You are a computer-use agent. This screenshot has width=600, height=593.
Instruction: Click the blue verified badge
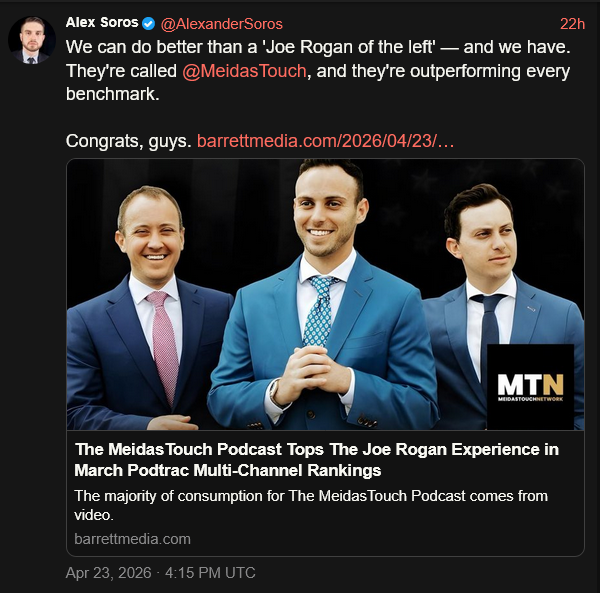(149, 23)
